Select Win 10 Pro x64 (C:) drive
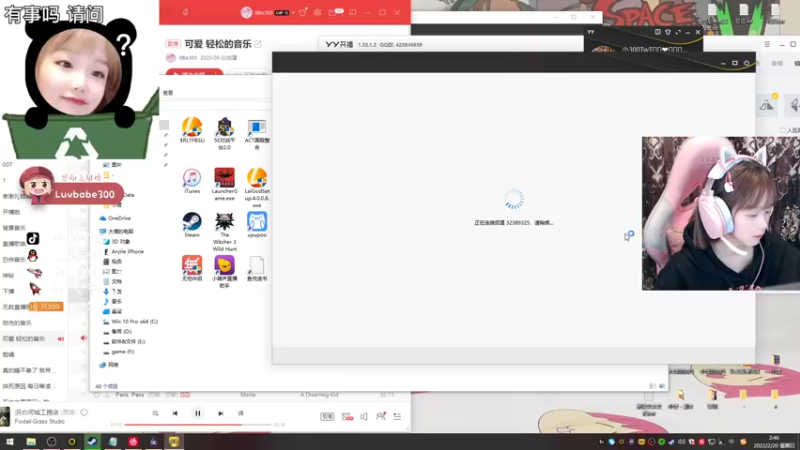800x450 pixels. pyautogui.click(x=131, y=321)
